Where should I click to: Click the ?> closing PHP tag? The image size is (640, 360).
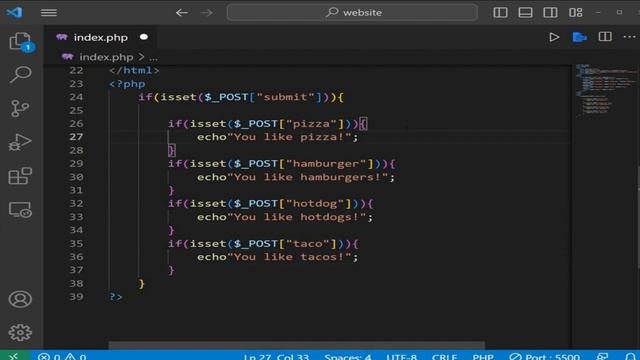point(116,297)
